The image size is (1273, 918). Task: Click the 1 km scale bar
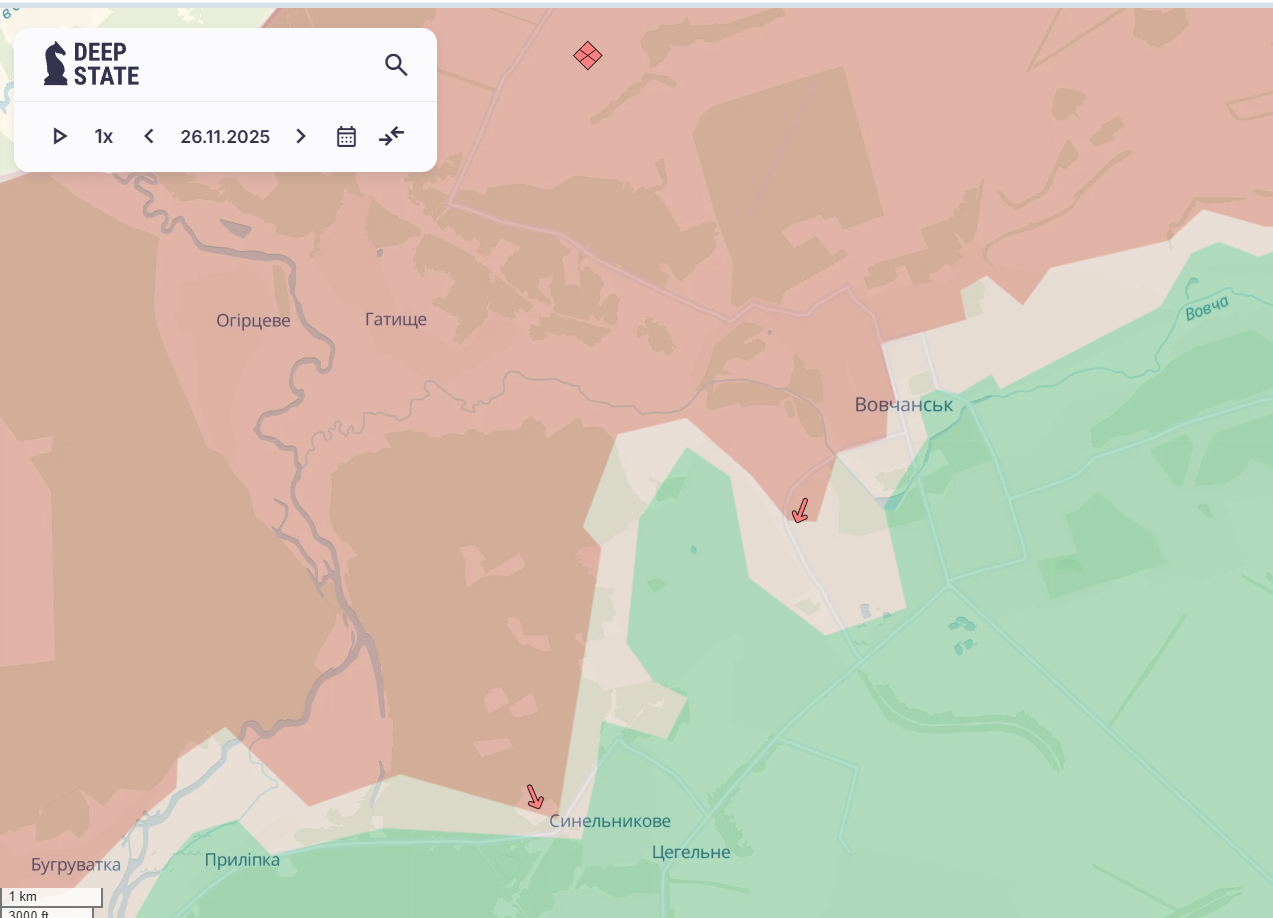[50, 896]
